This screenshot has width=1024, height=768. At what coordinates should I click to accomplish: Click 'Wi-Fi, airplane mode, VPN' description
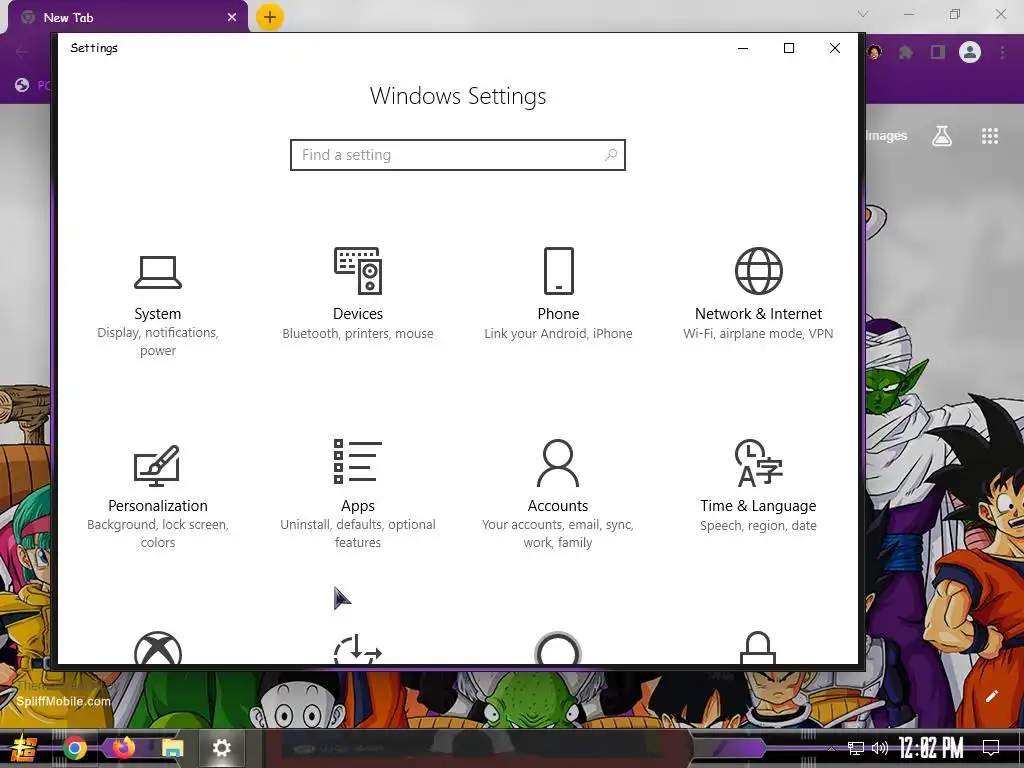[758, 333]
